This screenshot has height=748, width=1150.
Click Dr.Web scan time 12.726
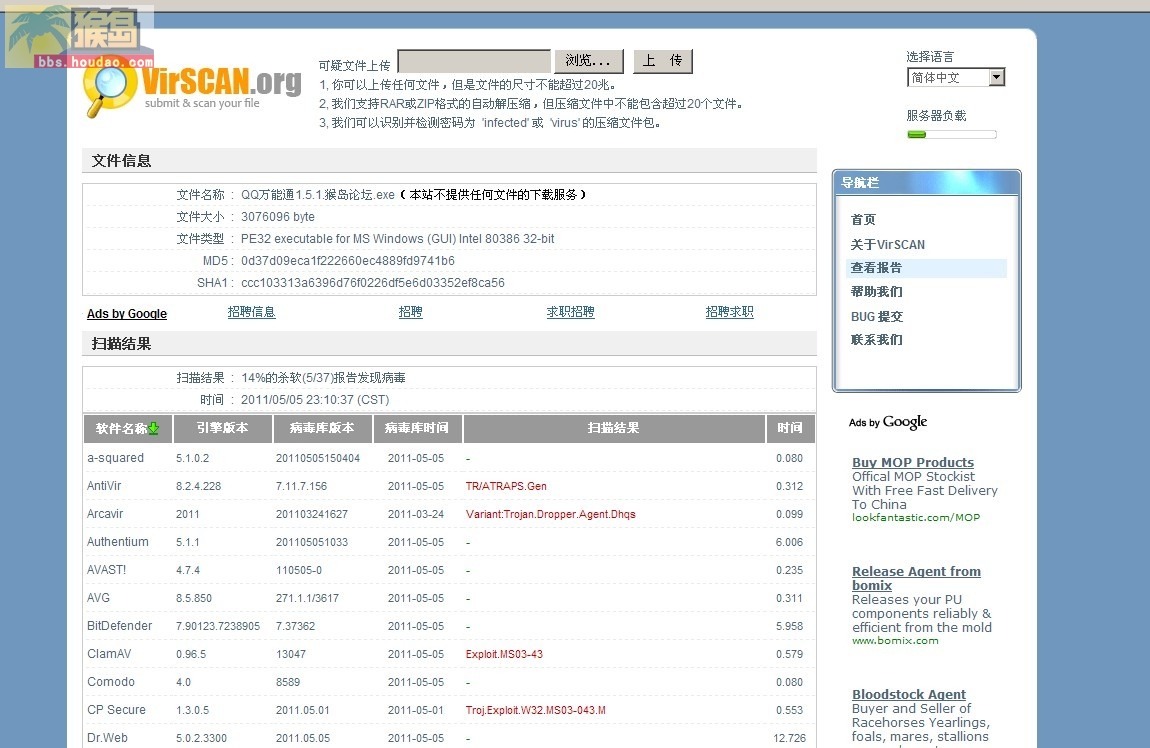click(x=789, y=738)
